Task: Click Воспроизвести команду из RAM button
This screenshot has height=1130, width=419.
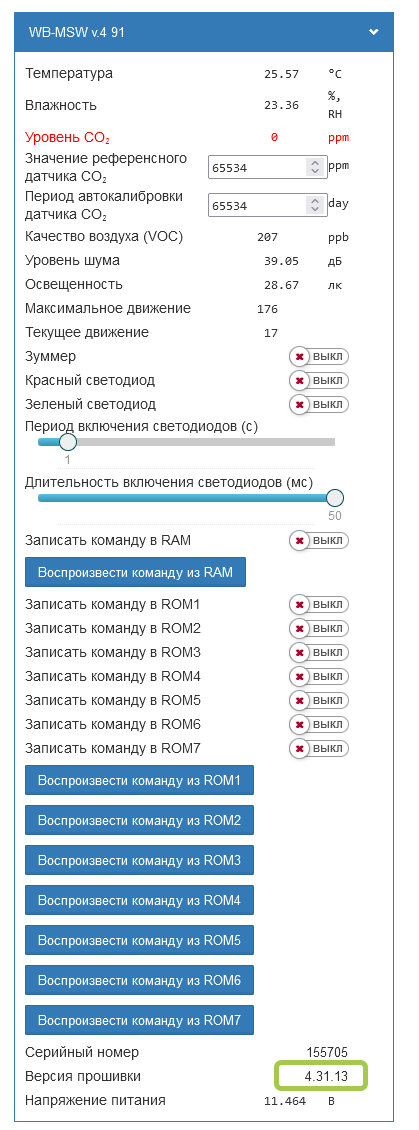Action: coord(136,572)
